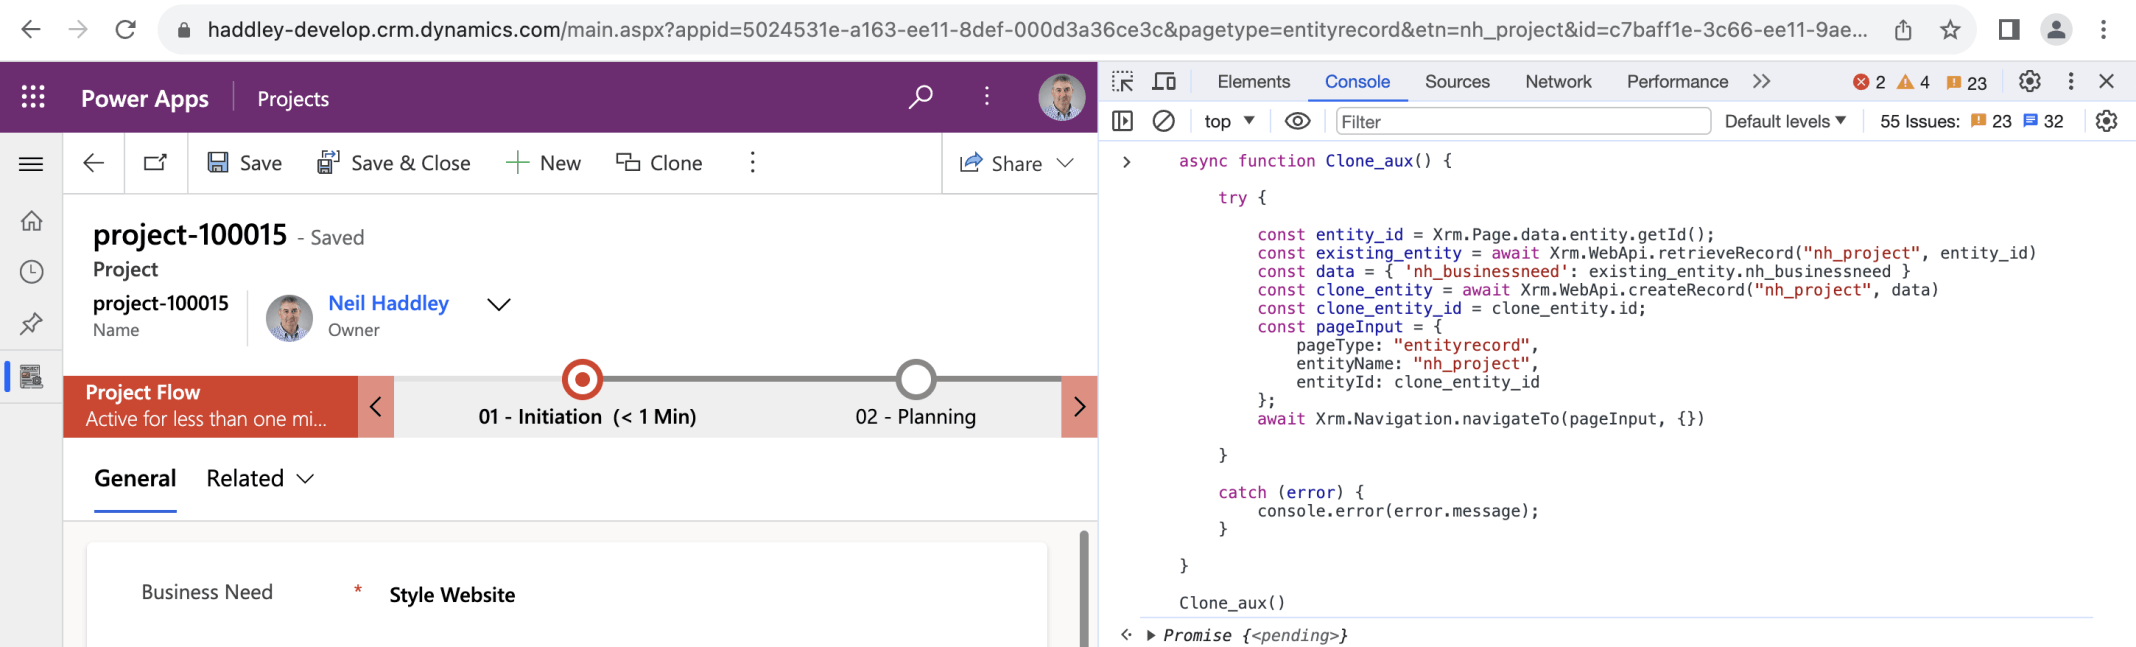The image size is (2136, 647).
Task: Select the Console tab in DevTools
Action: pos(1357,82)
